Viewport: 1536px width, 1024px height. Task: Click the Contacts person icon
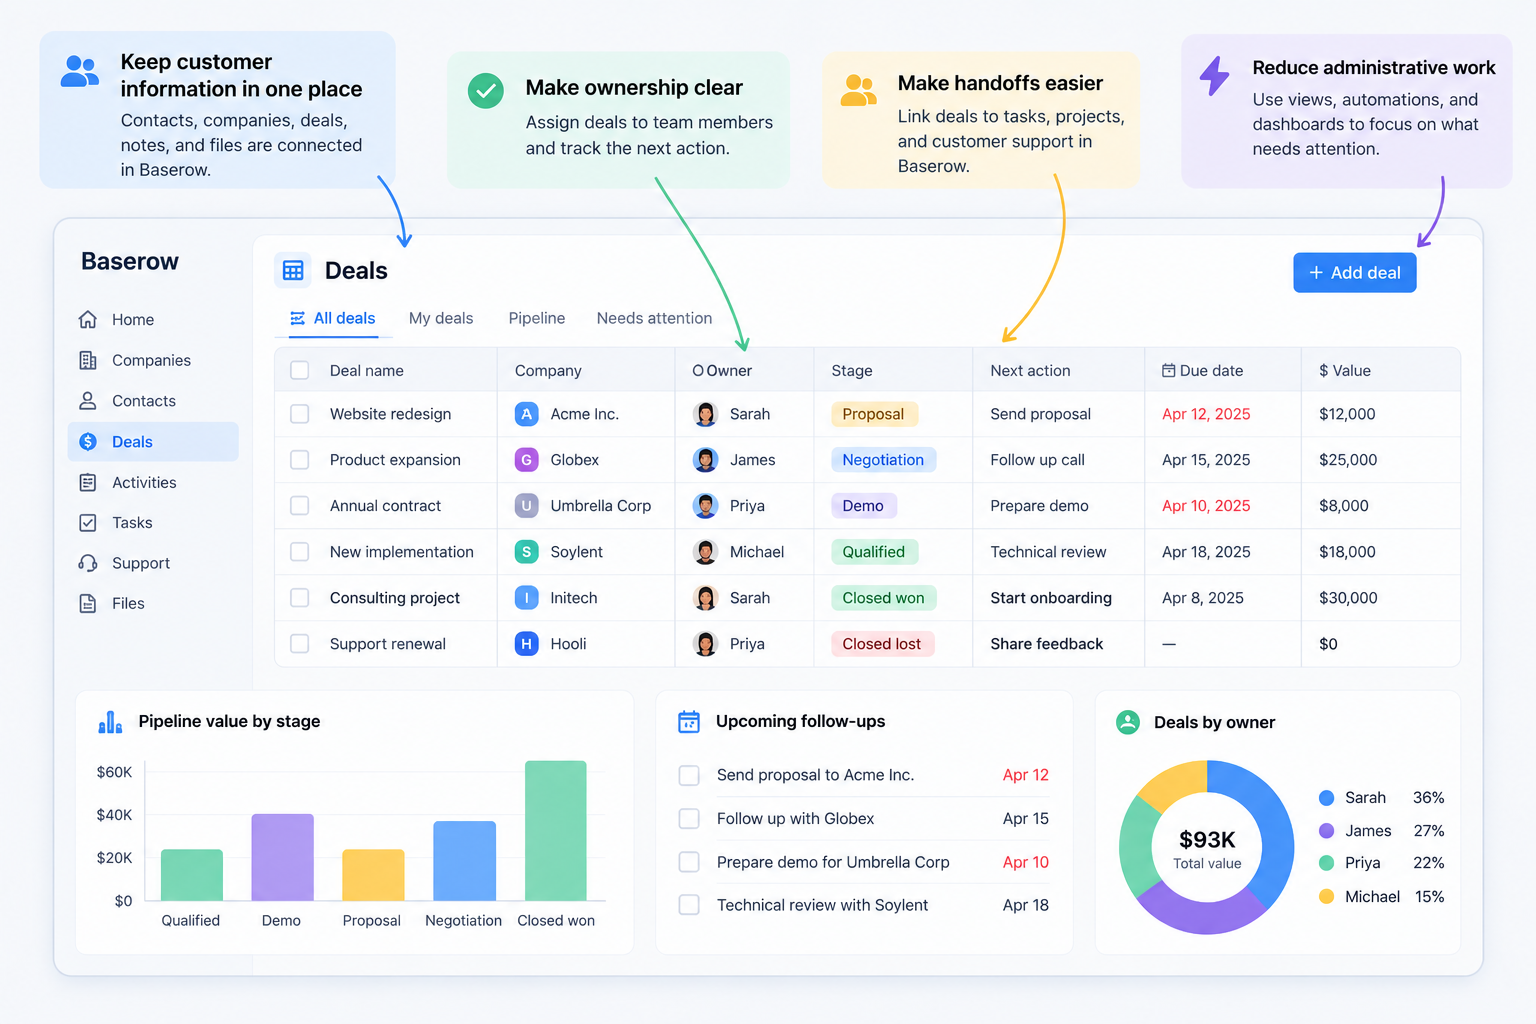click(88, 401)
